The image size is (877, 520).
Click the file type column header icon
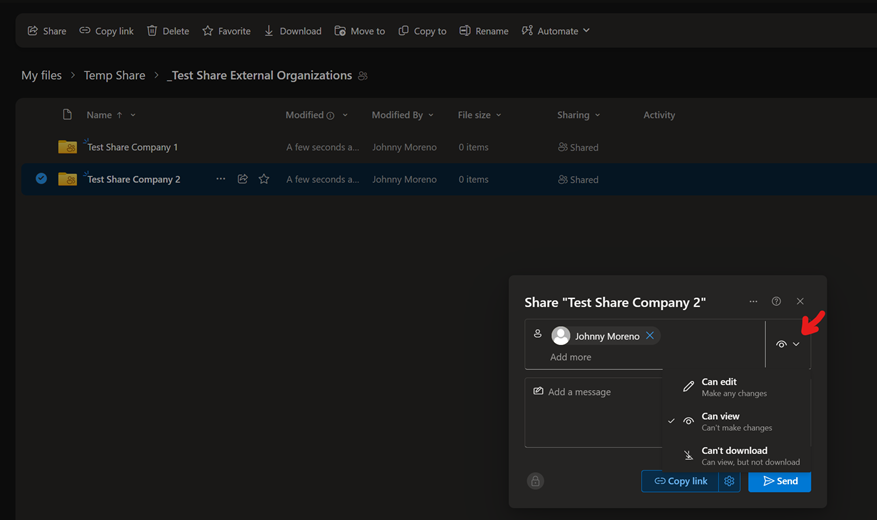pos(67,115)
